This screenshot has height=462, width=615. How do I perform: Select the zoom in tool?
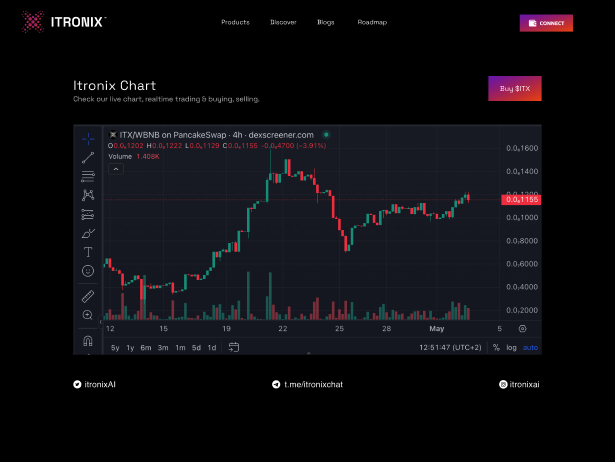(87, 315)
